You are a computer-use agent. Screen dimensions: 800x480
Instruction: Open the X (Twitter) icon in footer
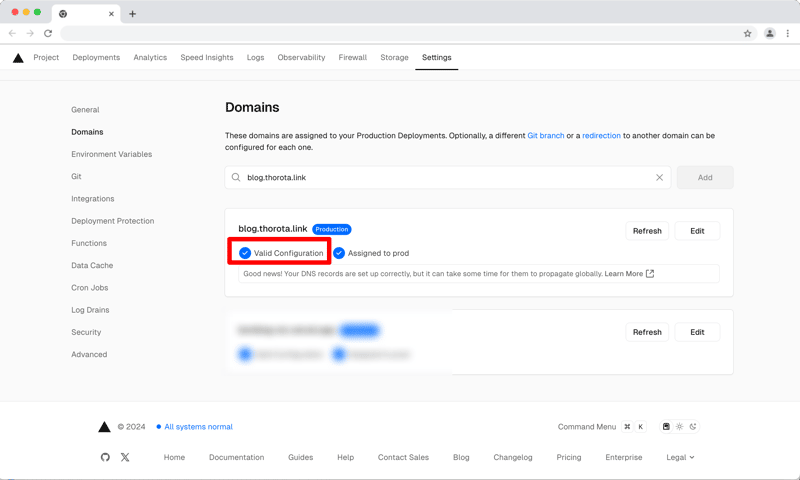(125, 457)
